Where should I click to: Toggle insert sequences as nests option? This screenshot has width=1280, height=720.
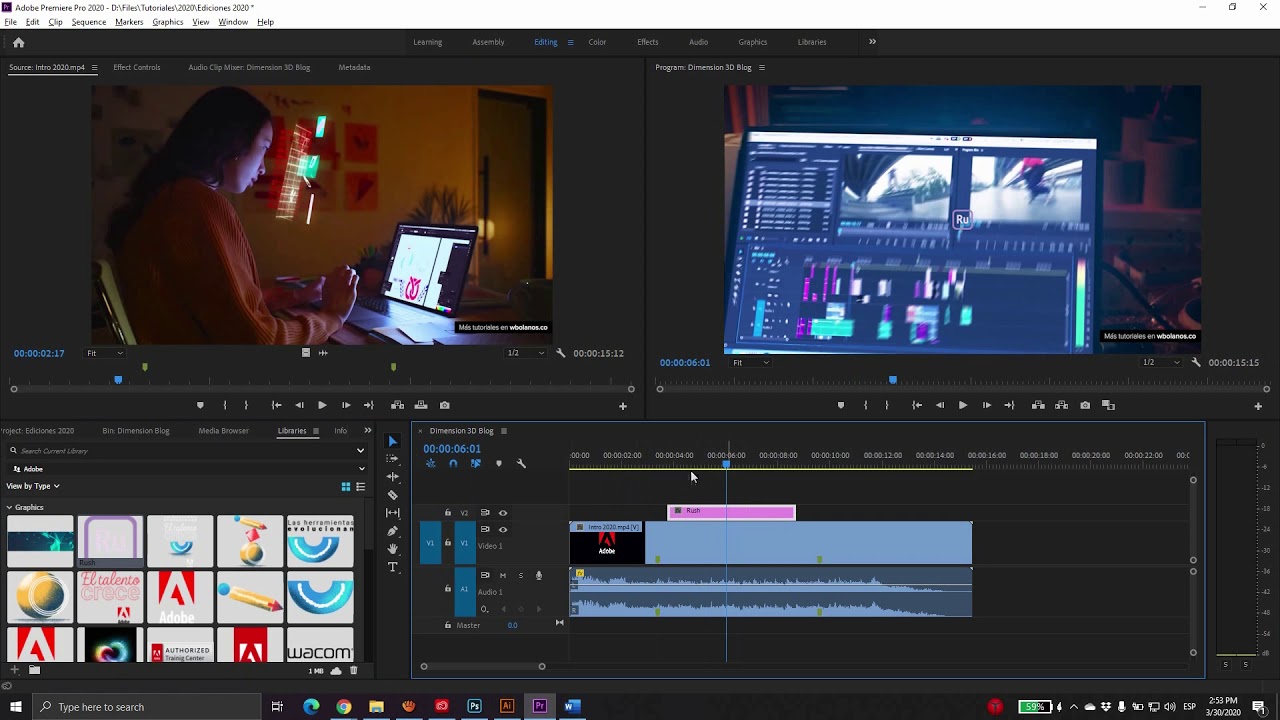[x=430, y=463]
